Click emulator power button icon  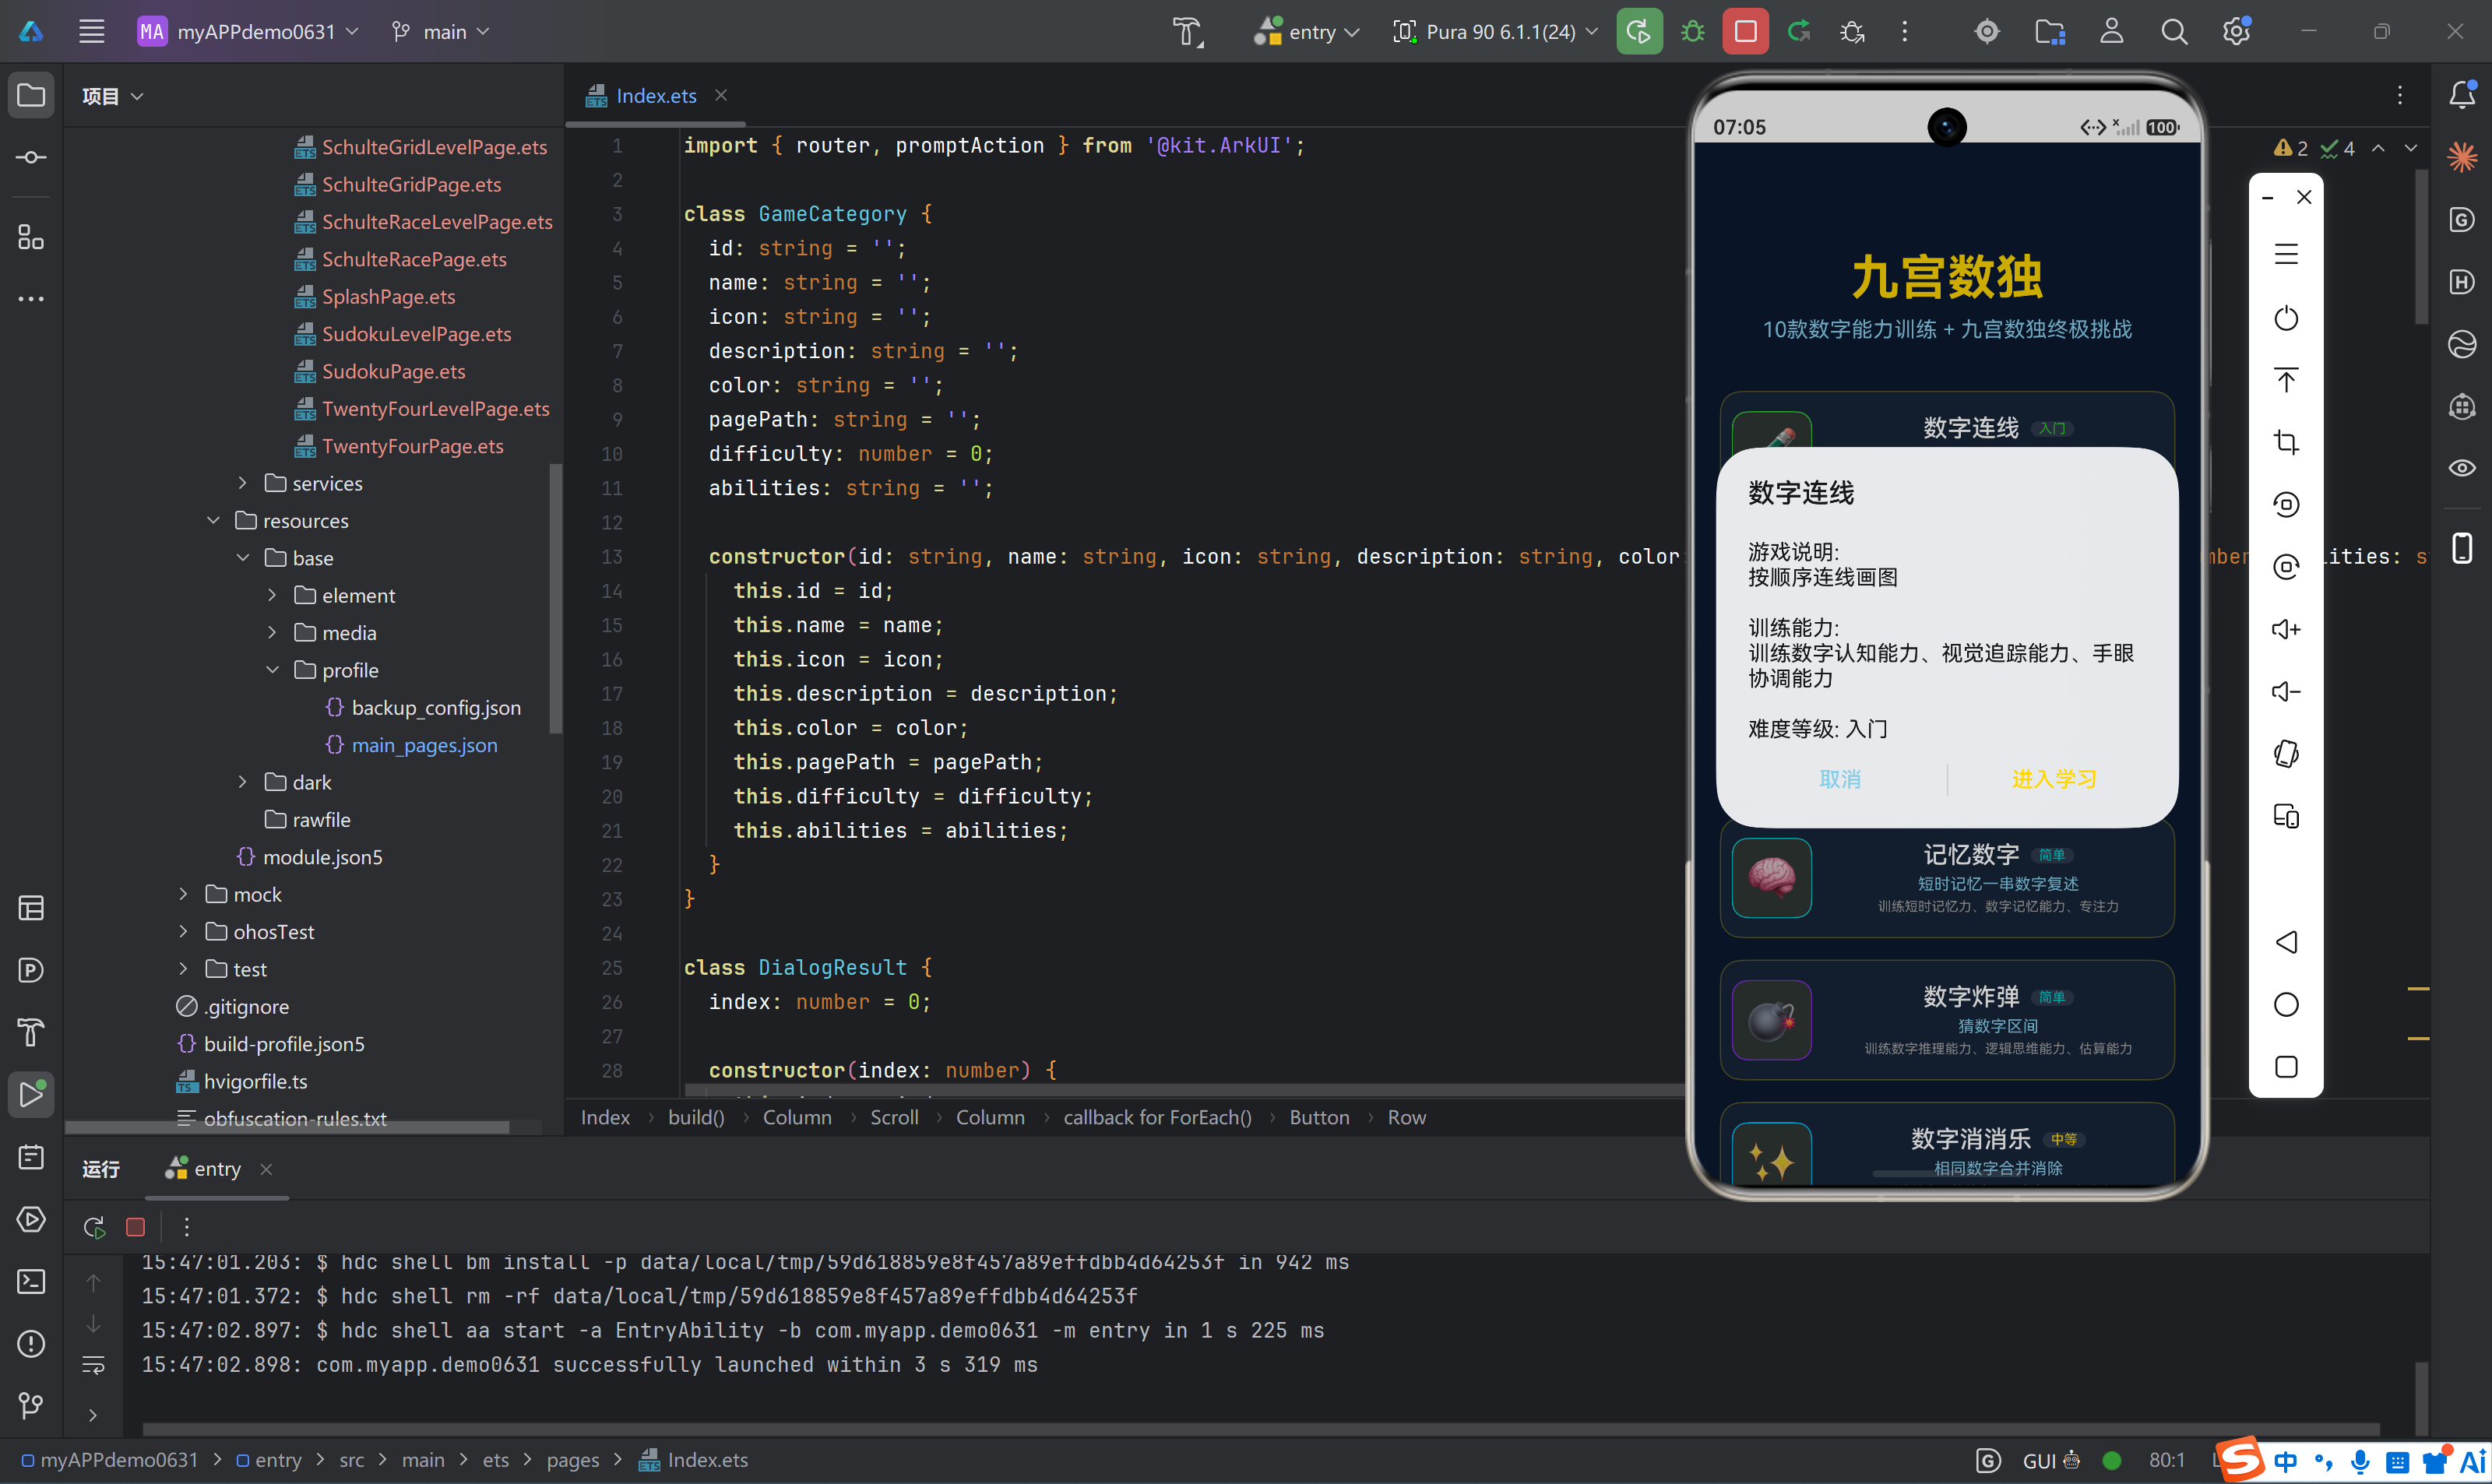(x=2286, y=318)
